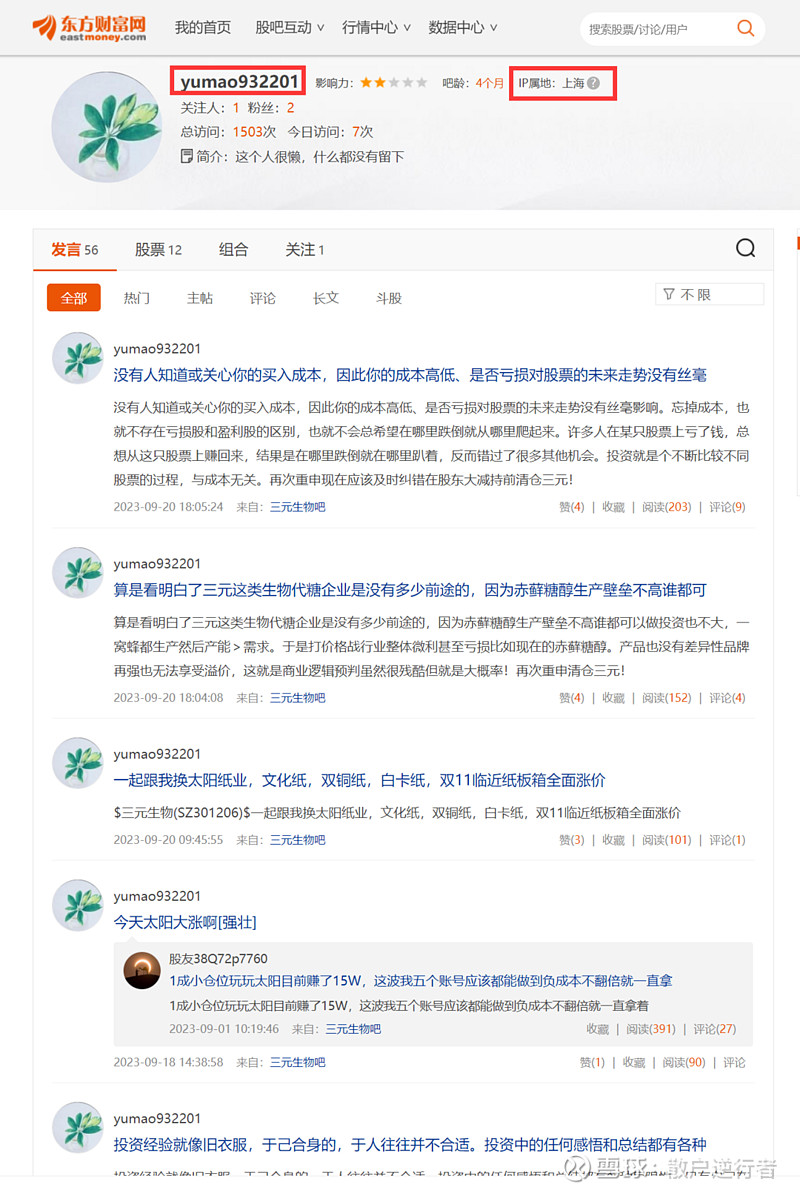The width and height of the screenshot is (800, 1193).
Task: Click avatar beside the 09:45:55 post
Action: [x=78, y=762]
